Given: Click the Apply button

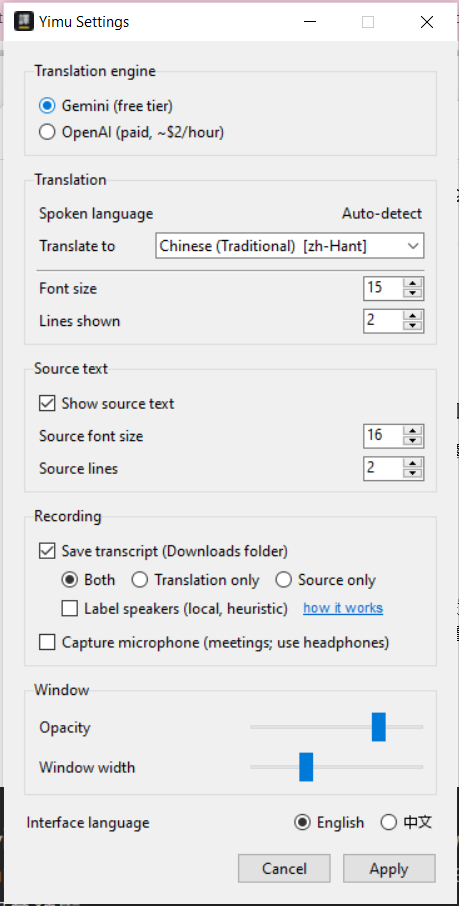Looking at the screenshot, I should click(389, 868).
